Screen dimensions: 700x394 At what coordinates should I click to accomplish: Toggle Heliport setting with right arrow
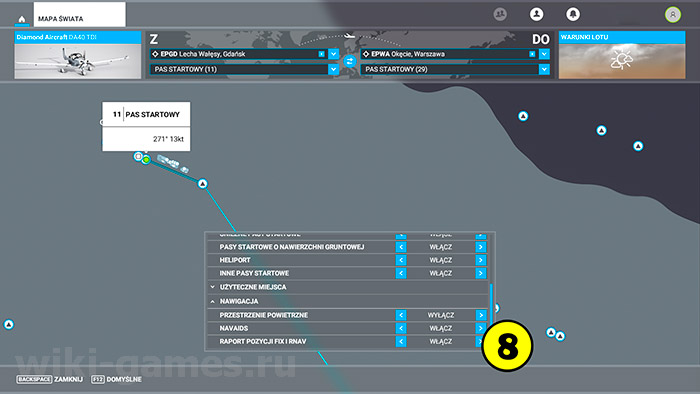(x=481, y=260)
